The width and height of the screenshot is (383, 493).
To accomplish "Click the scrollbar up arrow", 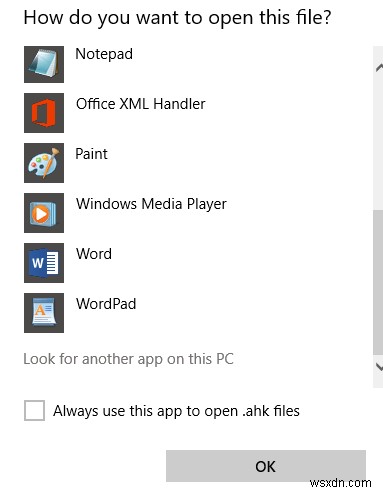I will click(379, 68).
